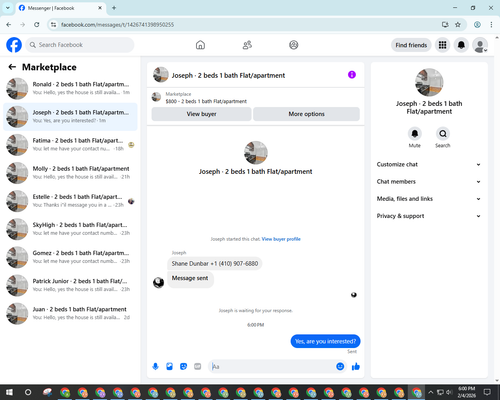
Task: Open the purple conversation information icon
Action: click(x=352, y=75)
